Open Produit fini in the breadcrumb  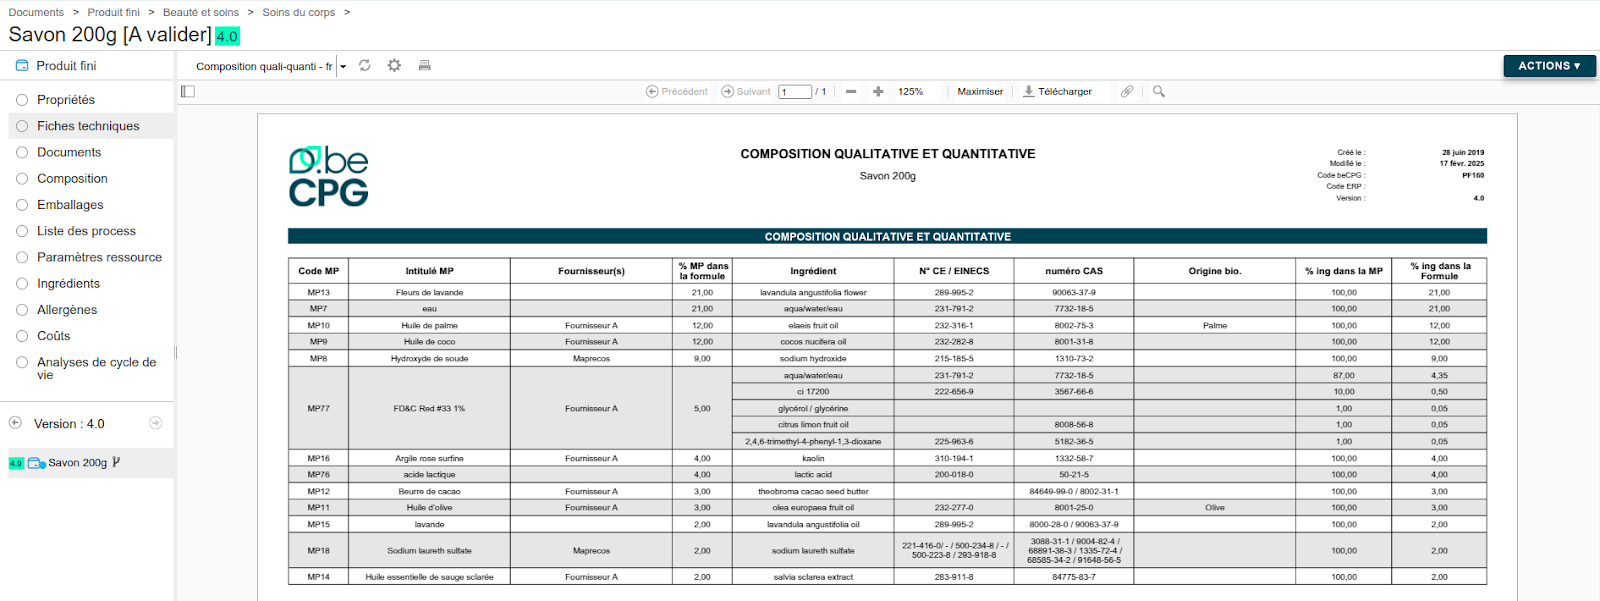click(x=113, y=12)
